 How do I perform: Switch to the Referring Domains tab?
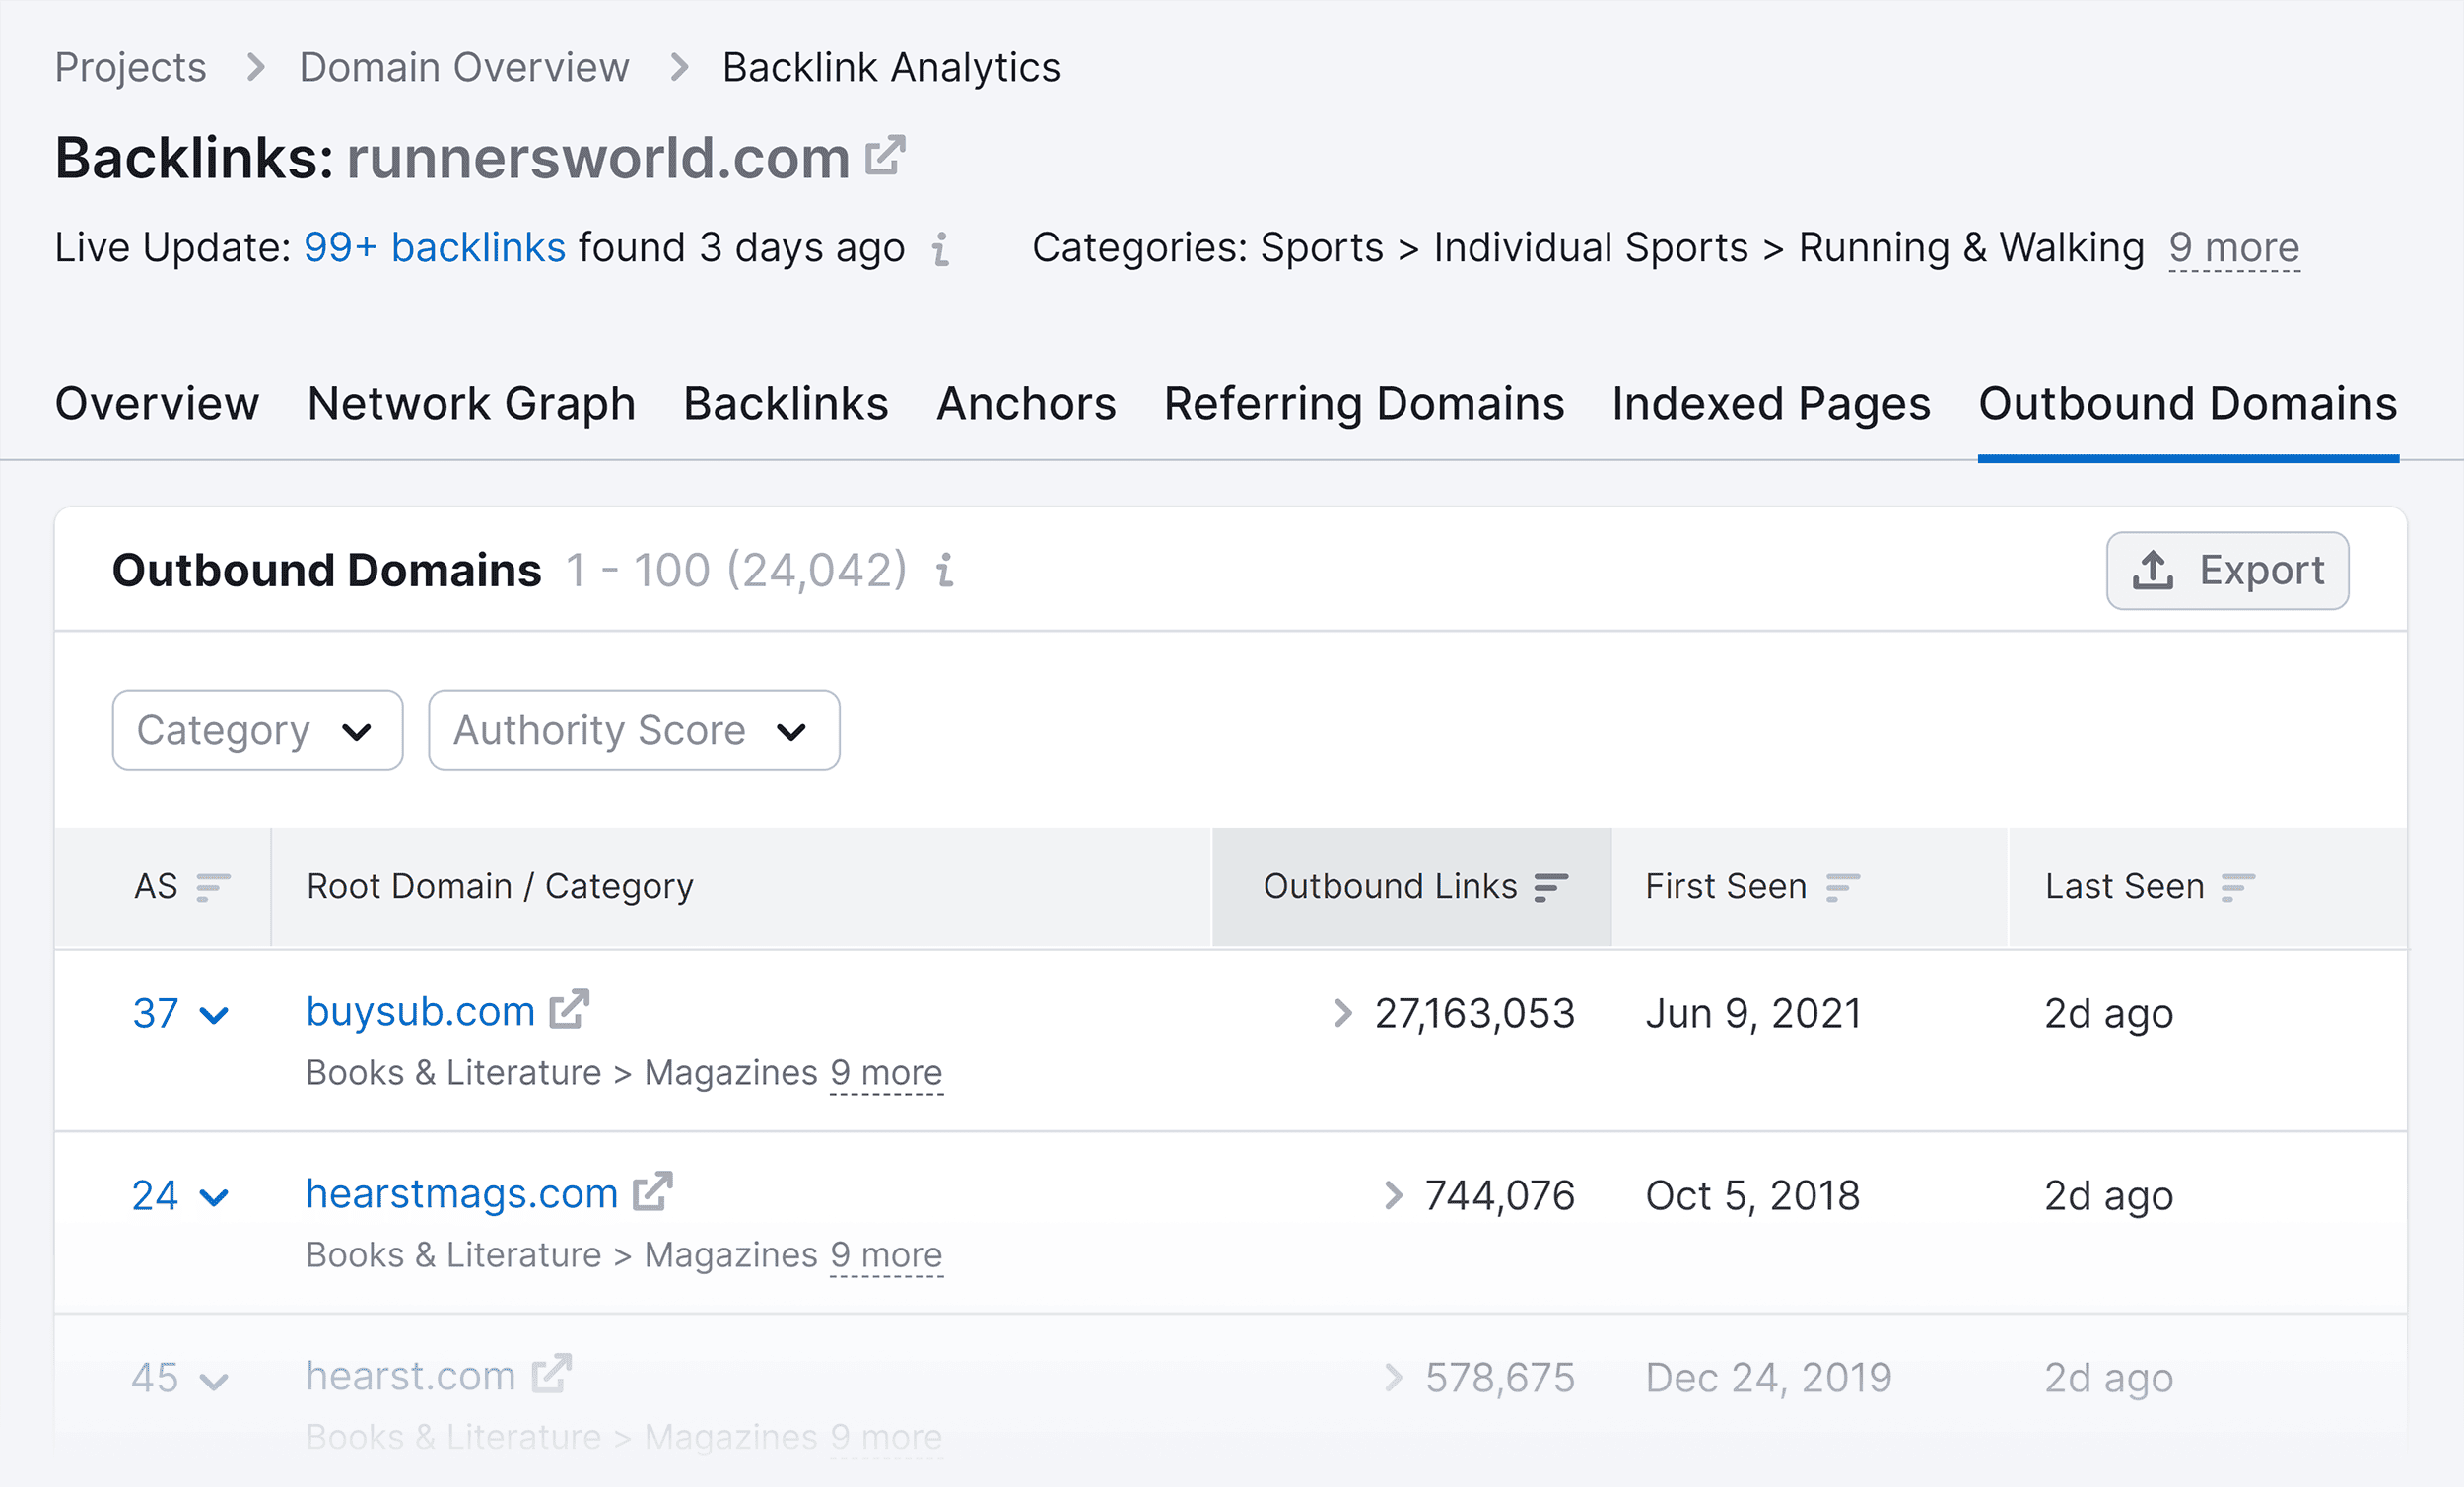pos(1364,404)
